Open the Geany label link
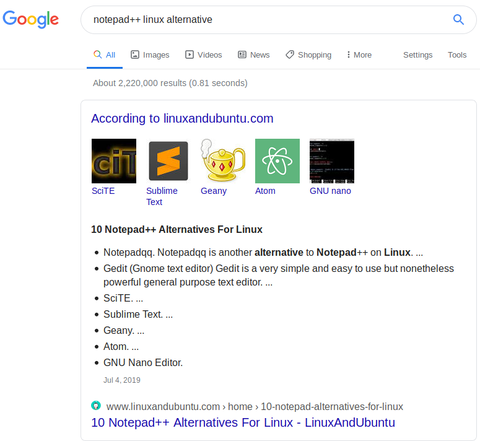Viewport: 480px width, 441px height. (214, 191)
